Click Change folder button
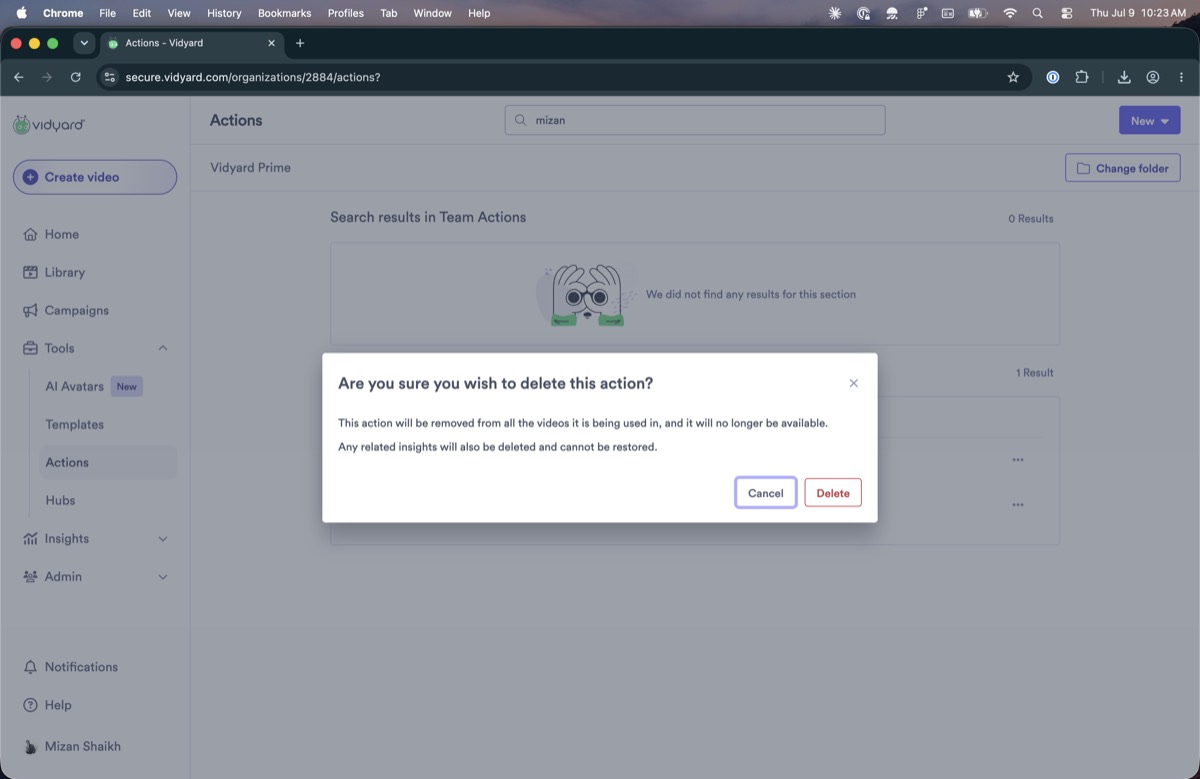This screenshot has height=779, width=1200. [1123, 168]
